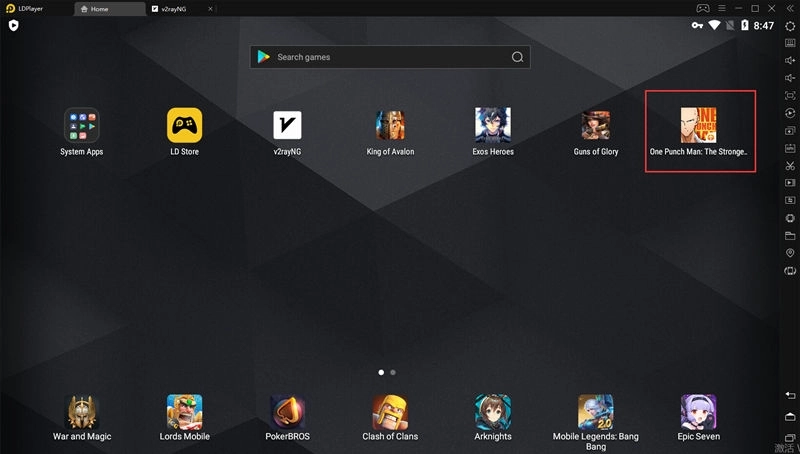Toggle fullscreen from the sidebar
Image resolution: width=800 pixels, height=454 pixels.
[x=790, y=95]
